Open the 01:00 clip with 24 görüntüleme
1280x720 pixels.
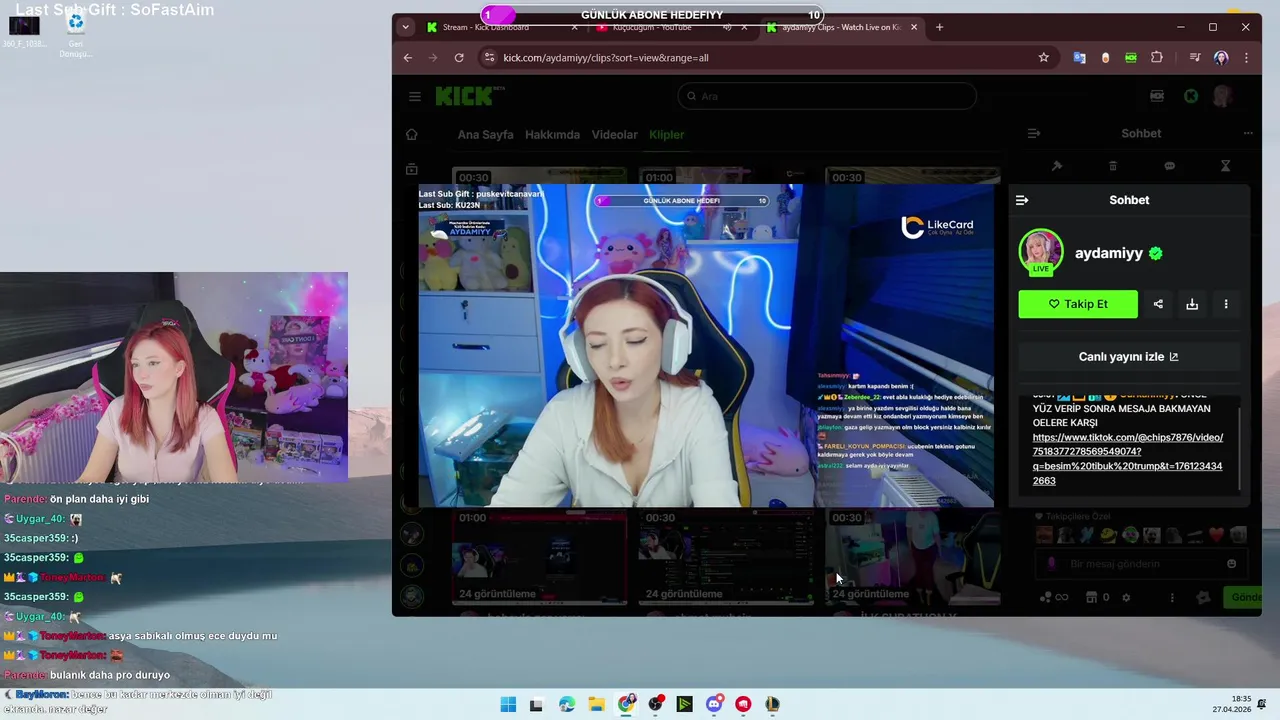click(x=539, y=557)
